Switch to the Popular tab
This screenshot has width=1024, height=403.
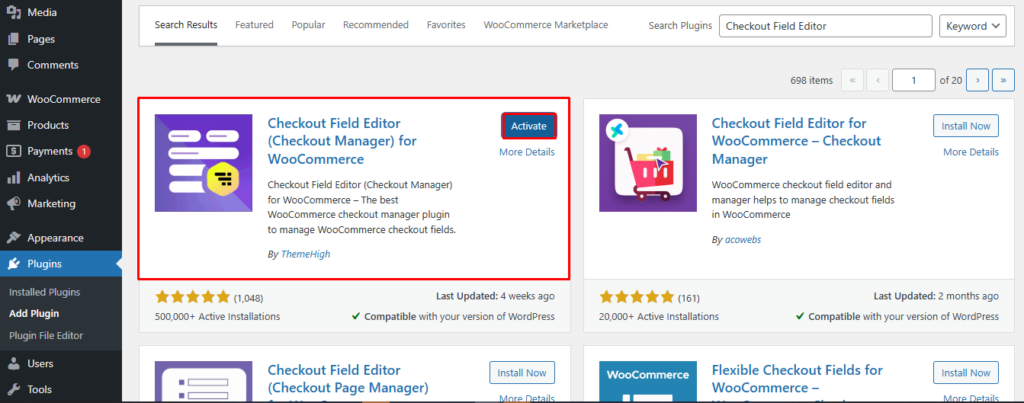pyautogui.click(x=308, y=25)
